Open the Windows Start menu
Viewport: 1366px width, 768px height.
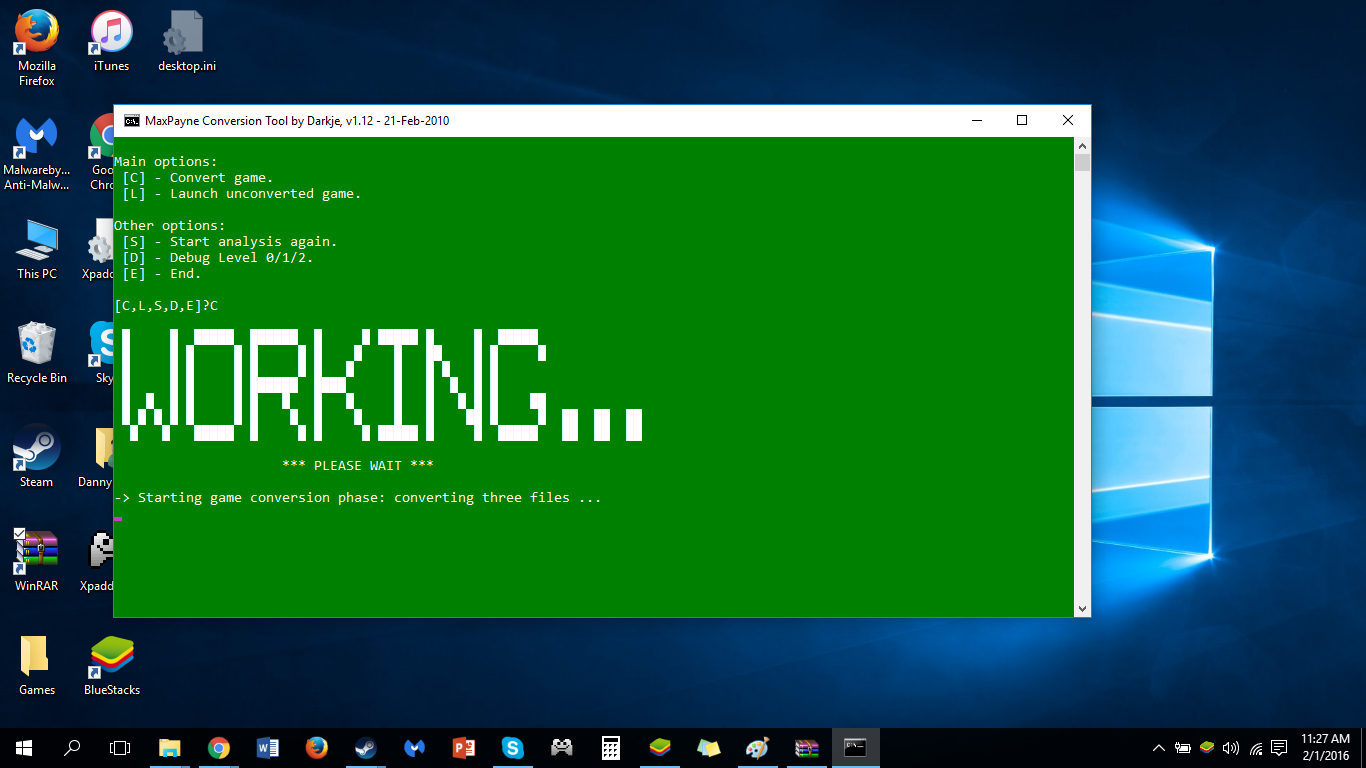(24, 748)
